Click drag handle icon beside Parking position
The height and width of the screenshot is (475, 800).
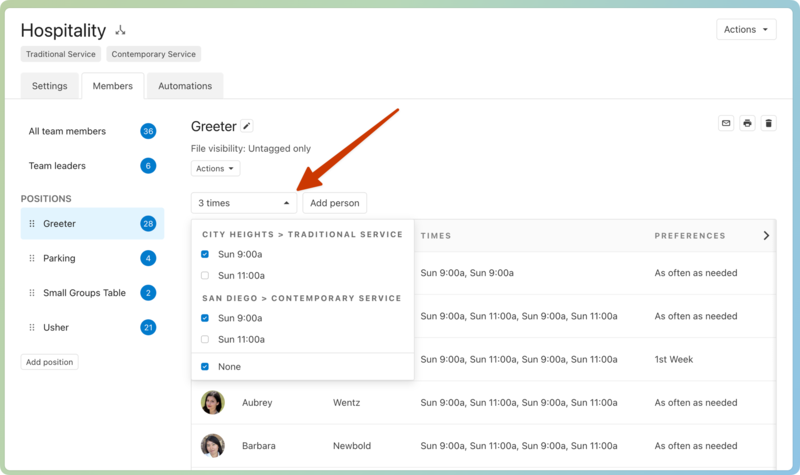(x=32, y=258)
